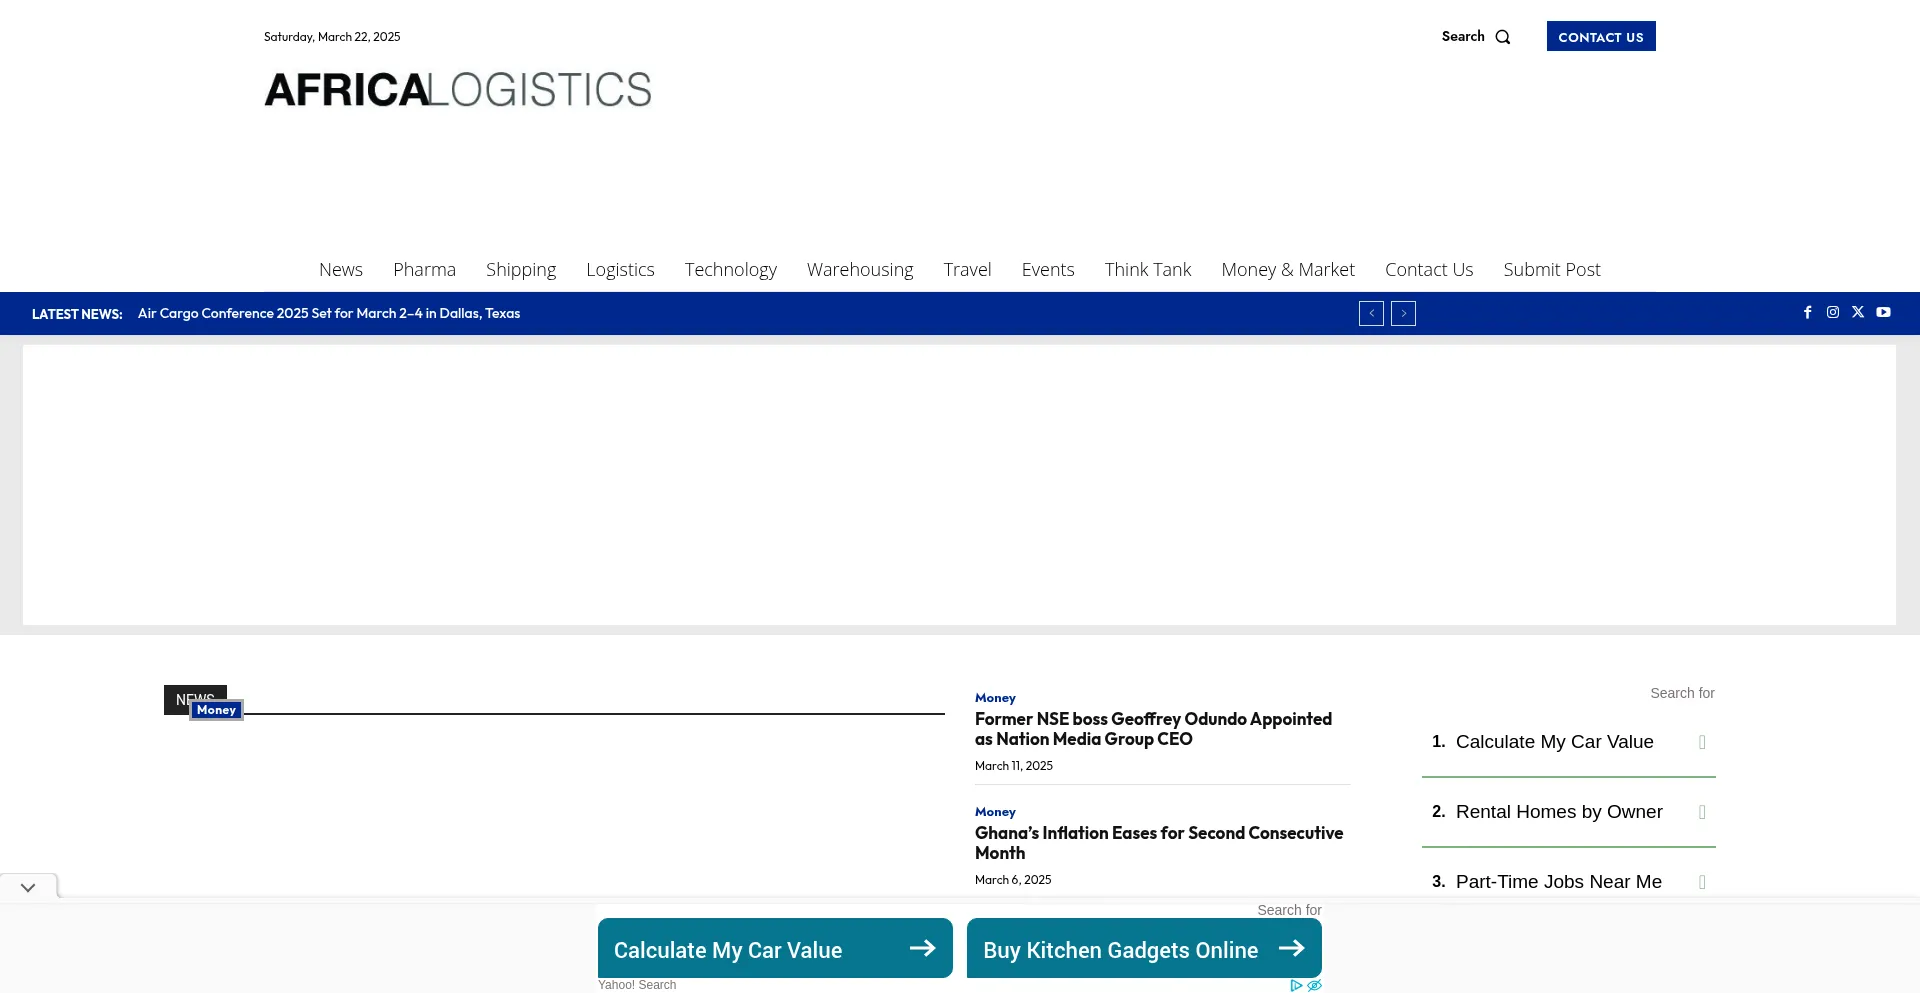Image resolution: width=1920 pixels, height=993 pixels.
Task: Expand the Part-Time Jobs Near Me suggestion
Action: 1701,882
